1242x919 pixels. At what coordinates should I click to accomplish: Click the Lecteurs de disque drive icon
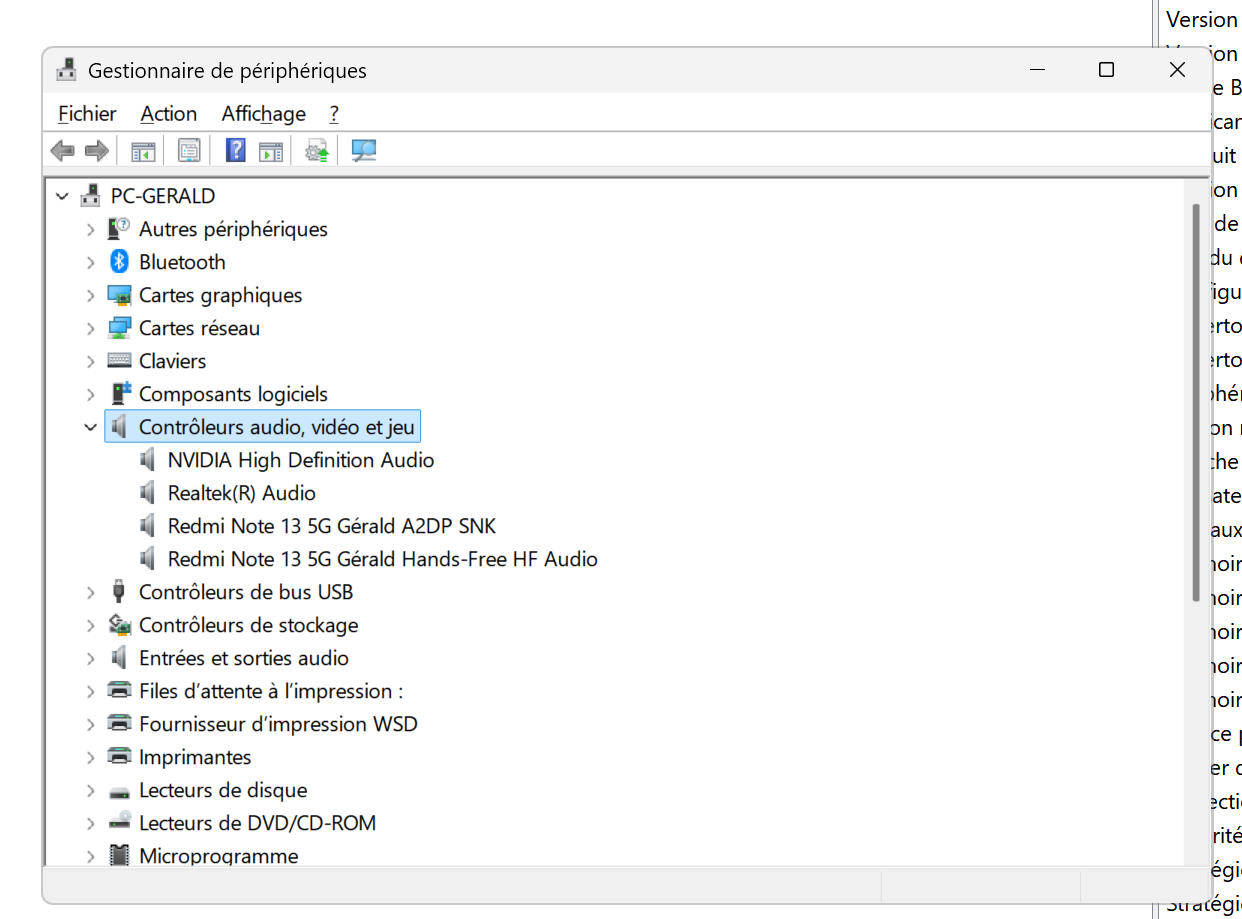pos(120,791)
